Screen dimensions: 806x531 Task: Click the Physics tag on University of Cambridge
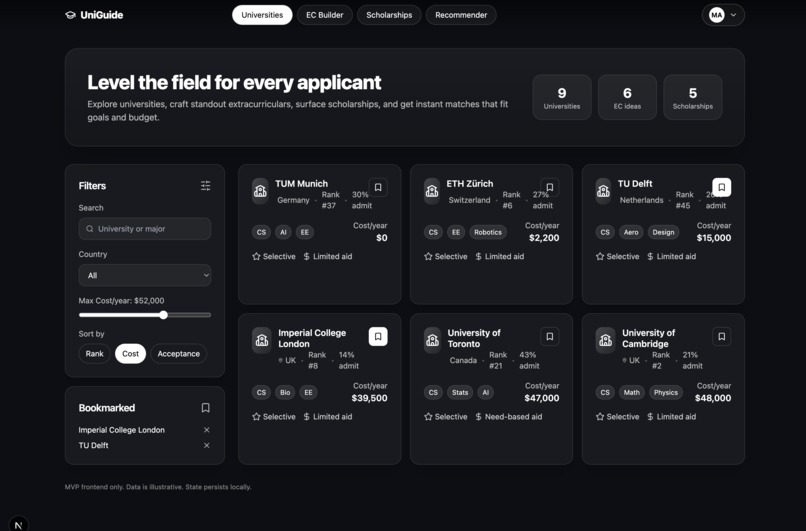pyautogui.click(x=666, y=392)
